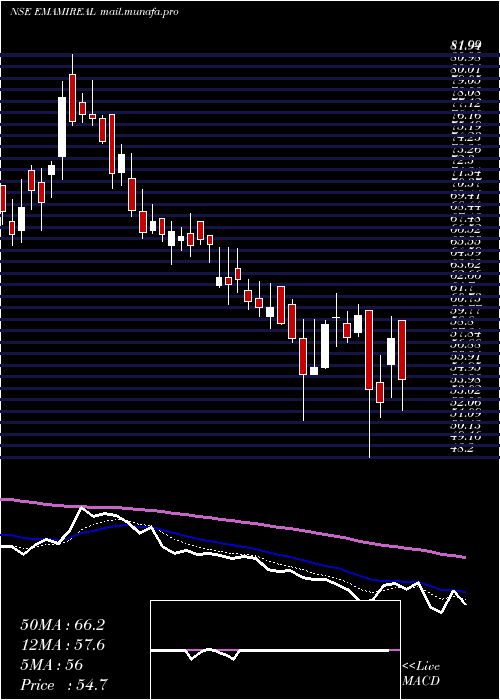Click the tallest white candlestick near the peak

pyautogui.click(x=62, y=127)
